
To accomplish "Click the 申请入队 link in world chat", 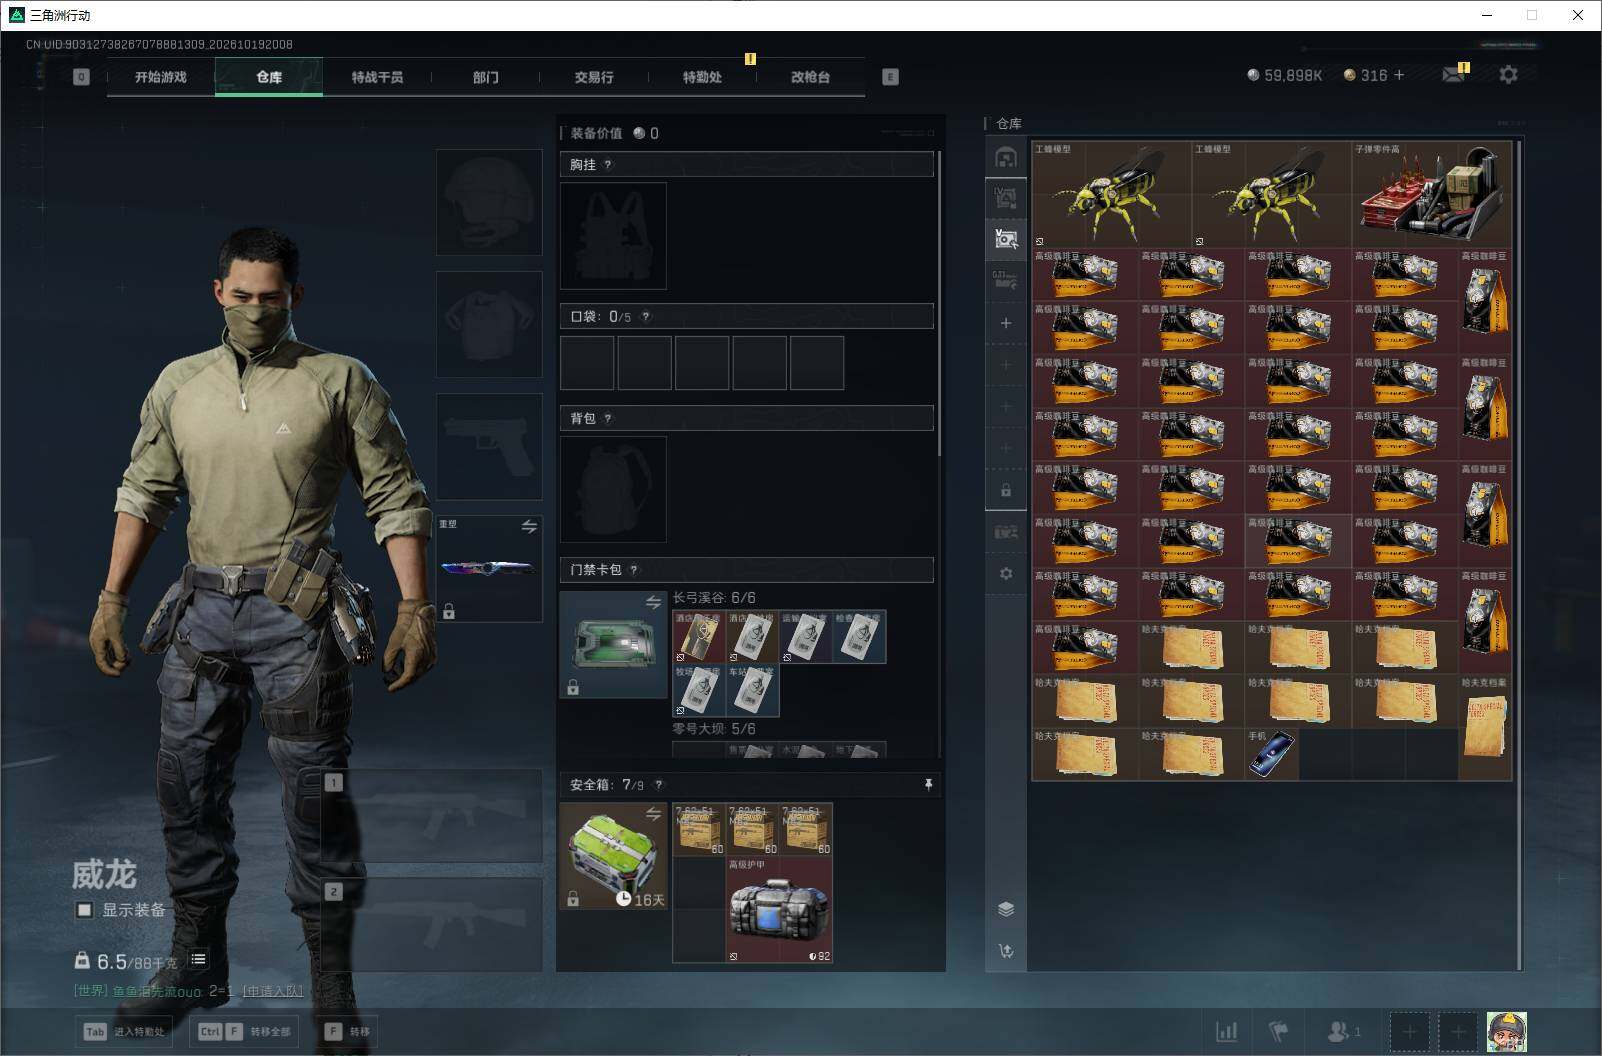I will pyautogui.click(x=272, y=991).
